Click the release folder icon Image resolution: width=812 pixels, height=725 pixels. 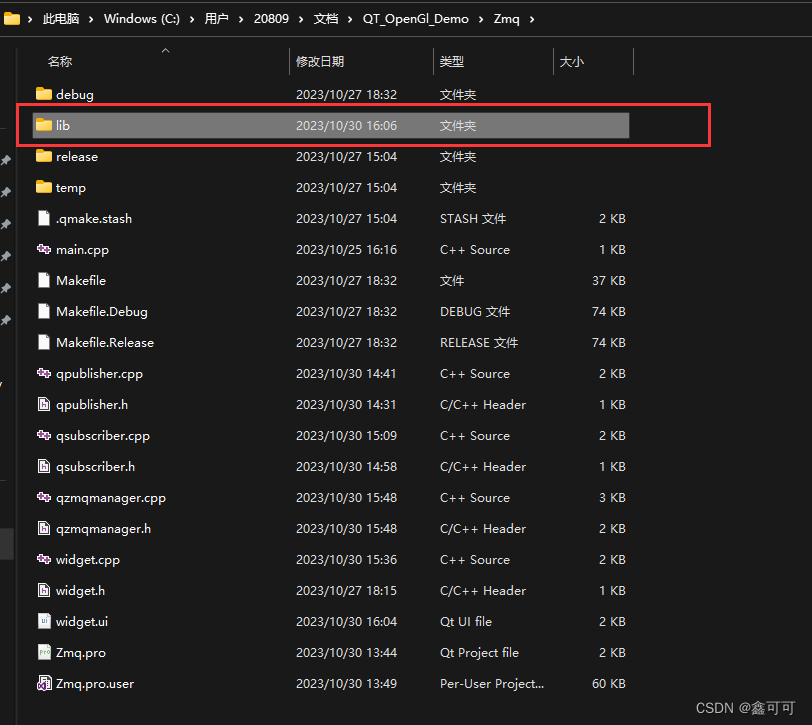point(44,156)
